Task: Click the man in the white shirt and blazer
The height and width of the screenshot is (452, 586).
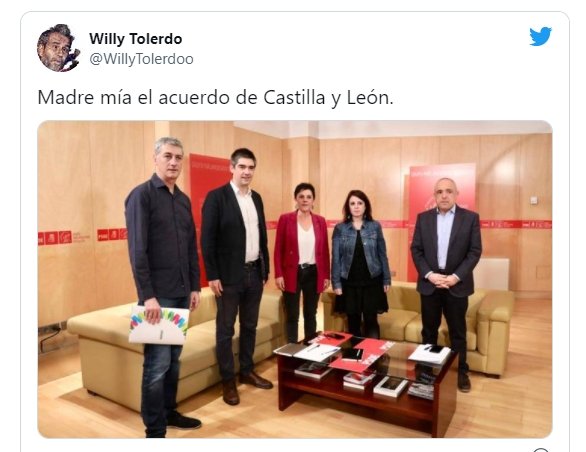Action: tap(237, 275)
